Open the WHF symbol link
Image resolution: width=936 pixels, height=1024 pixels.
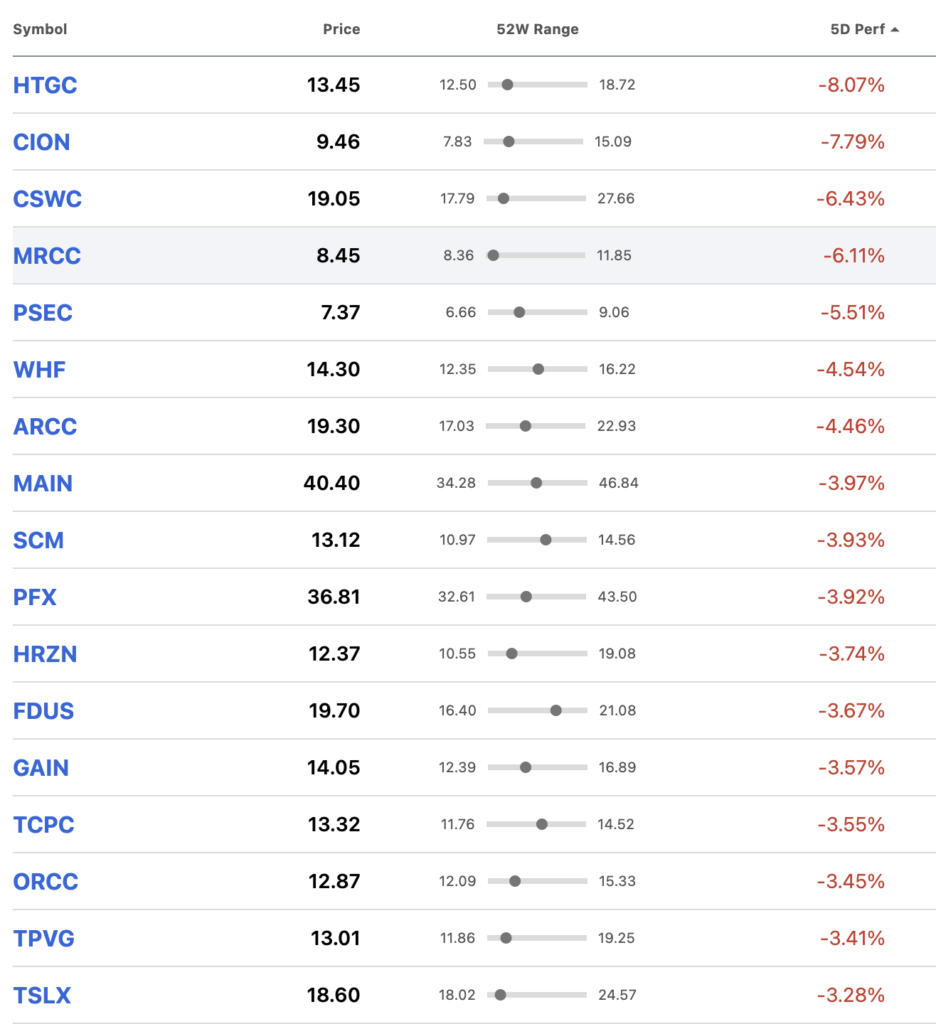pos(39,370)
